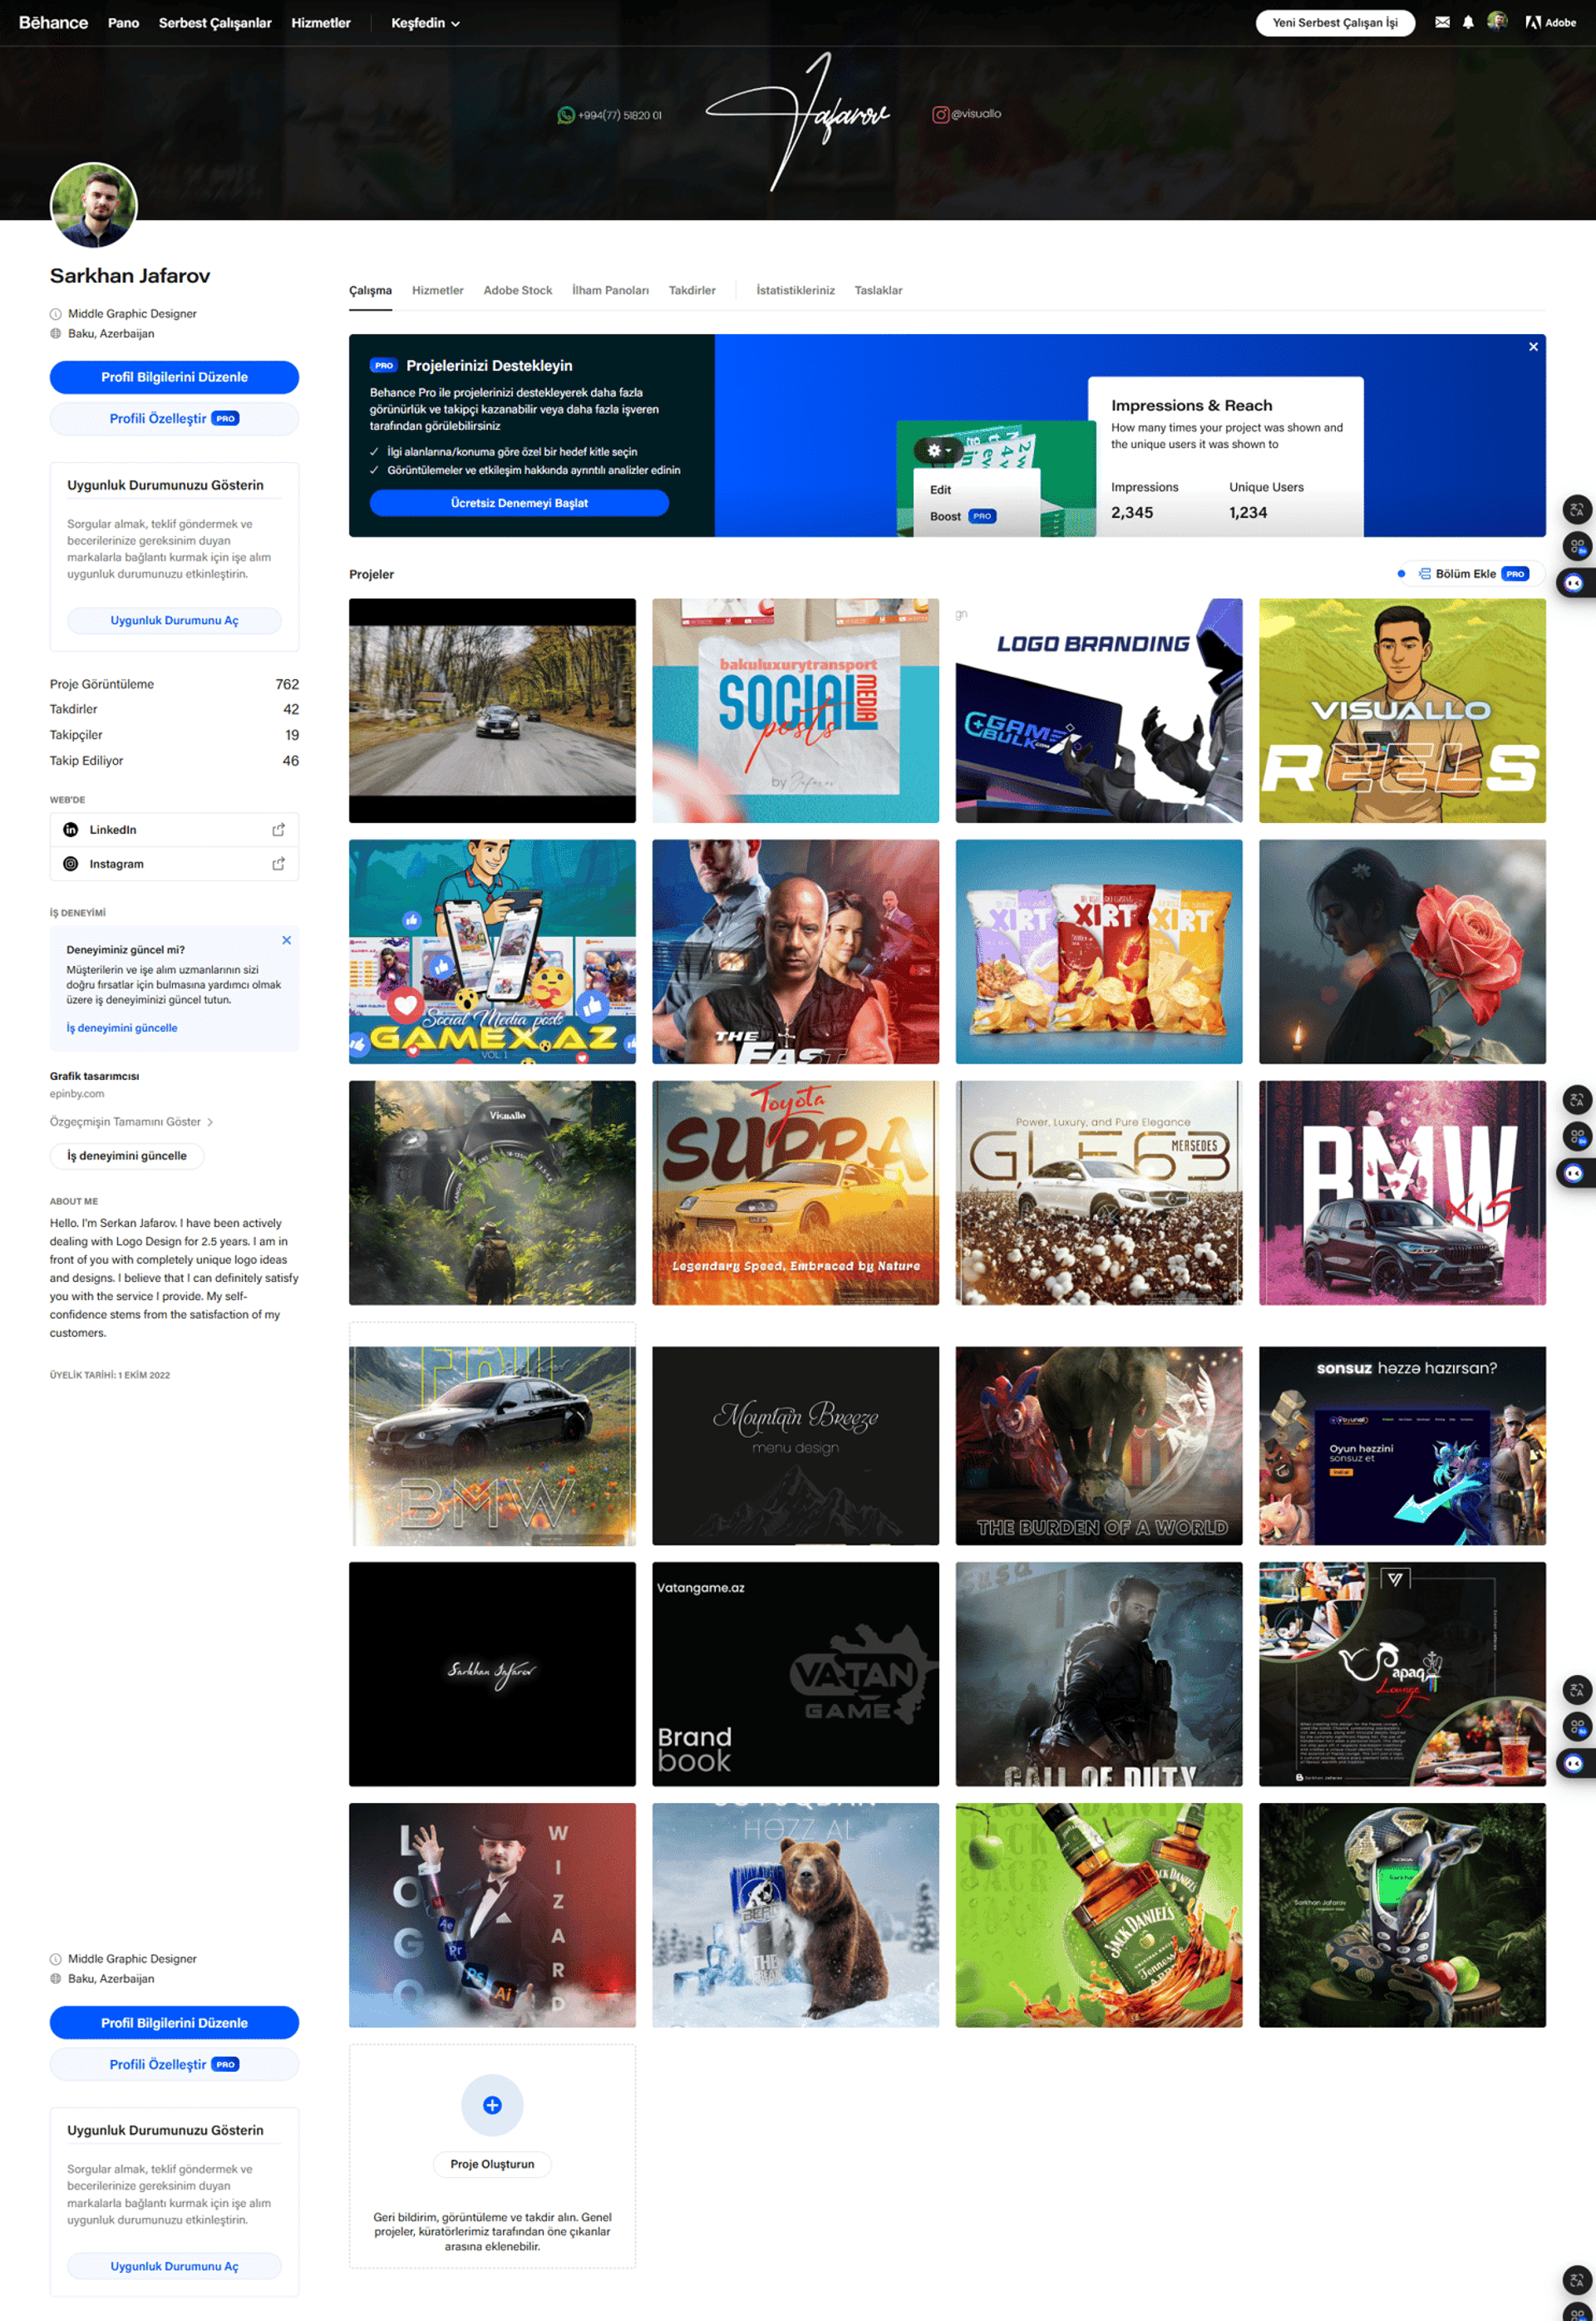Switch to the Hizmetler profile tab
This screenshot has height=2321, width=1596.
tap(437, 291)
